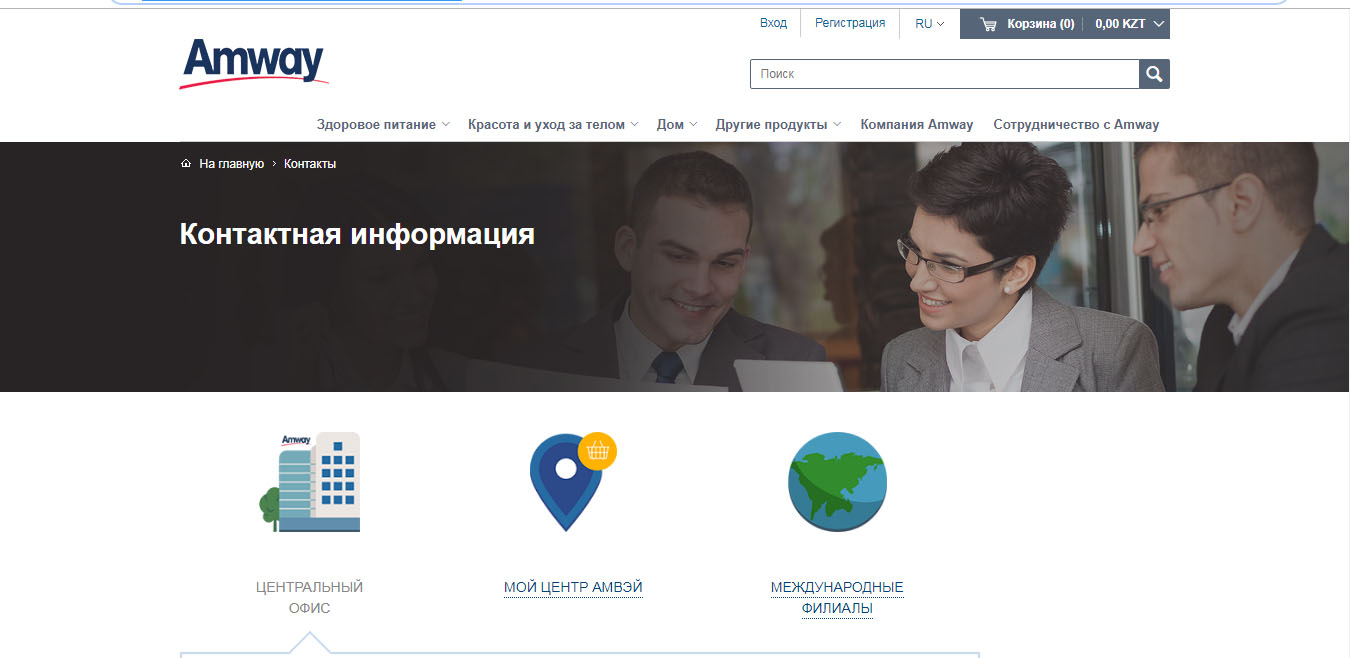Screen dimensions: 1350x658
Task: Focus the Поиск search field
Action: 944,74
